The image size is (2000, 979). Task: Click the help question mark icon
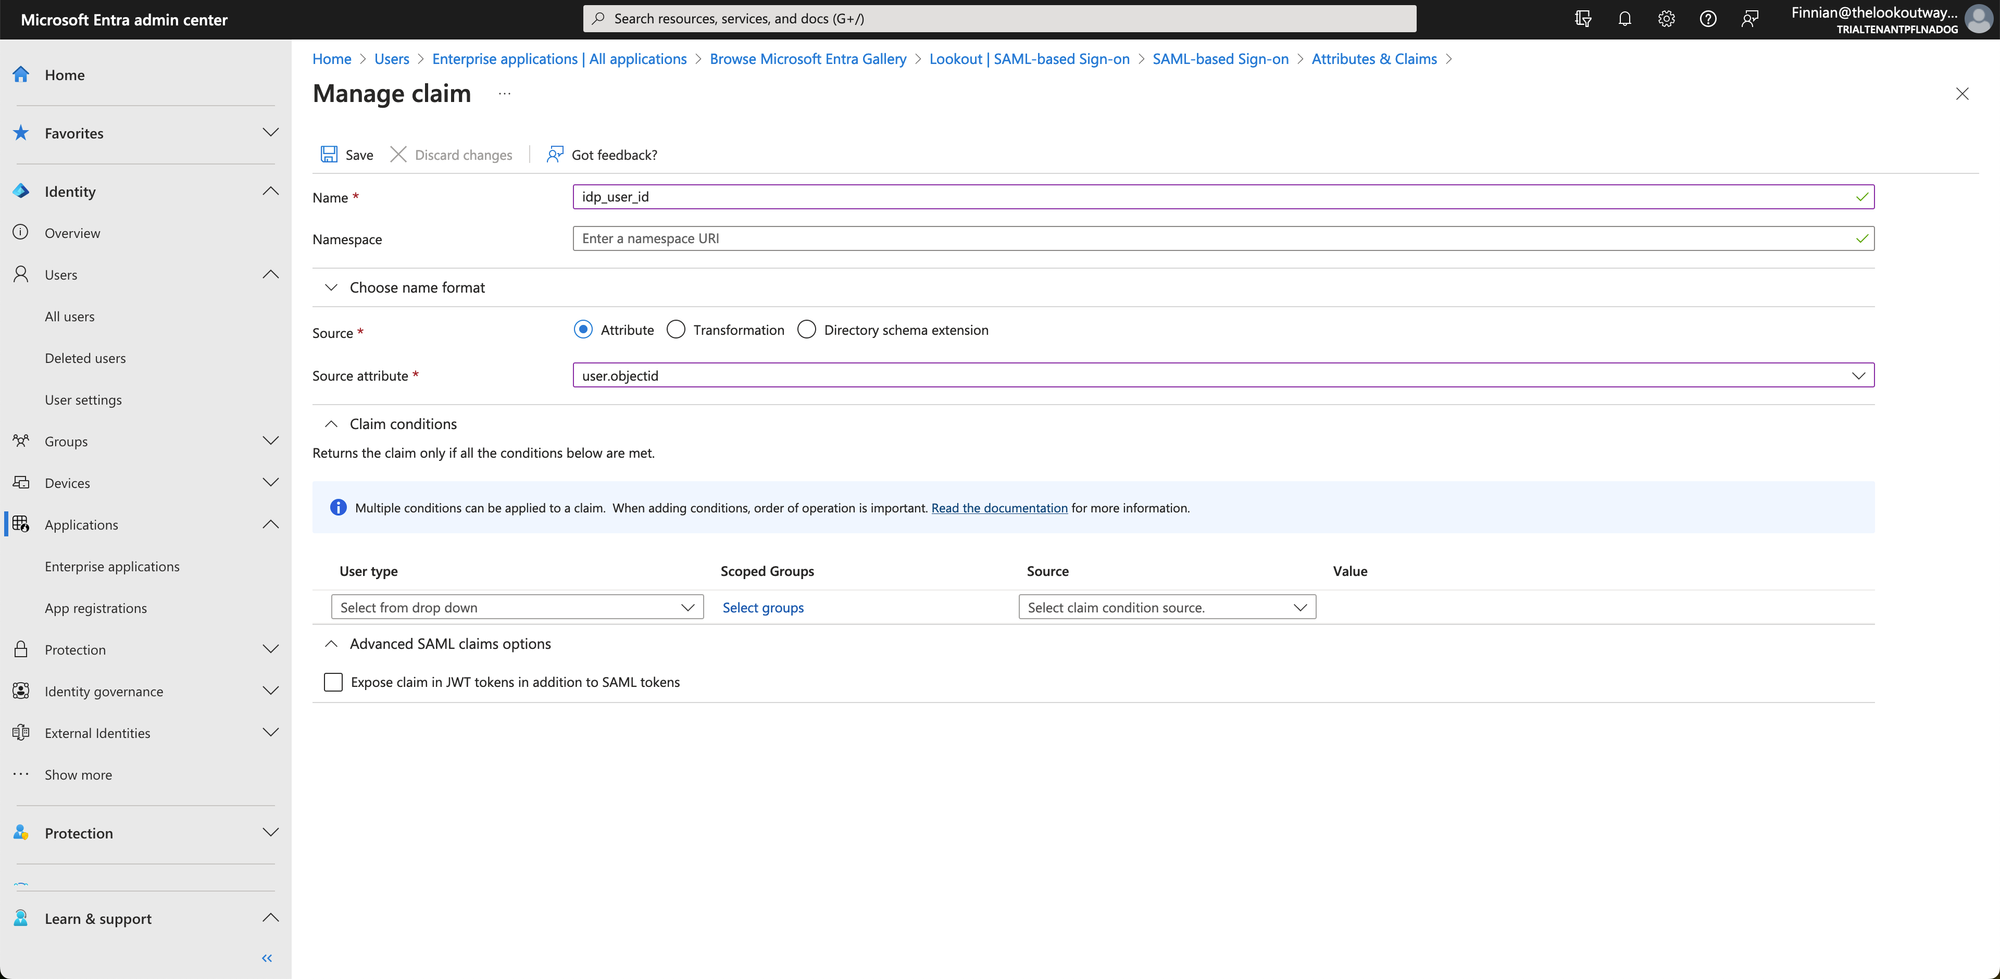pyautogui.click(x=1708, y=19)
